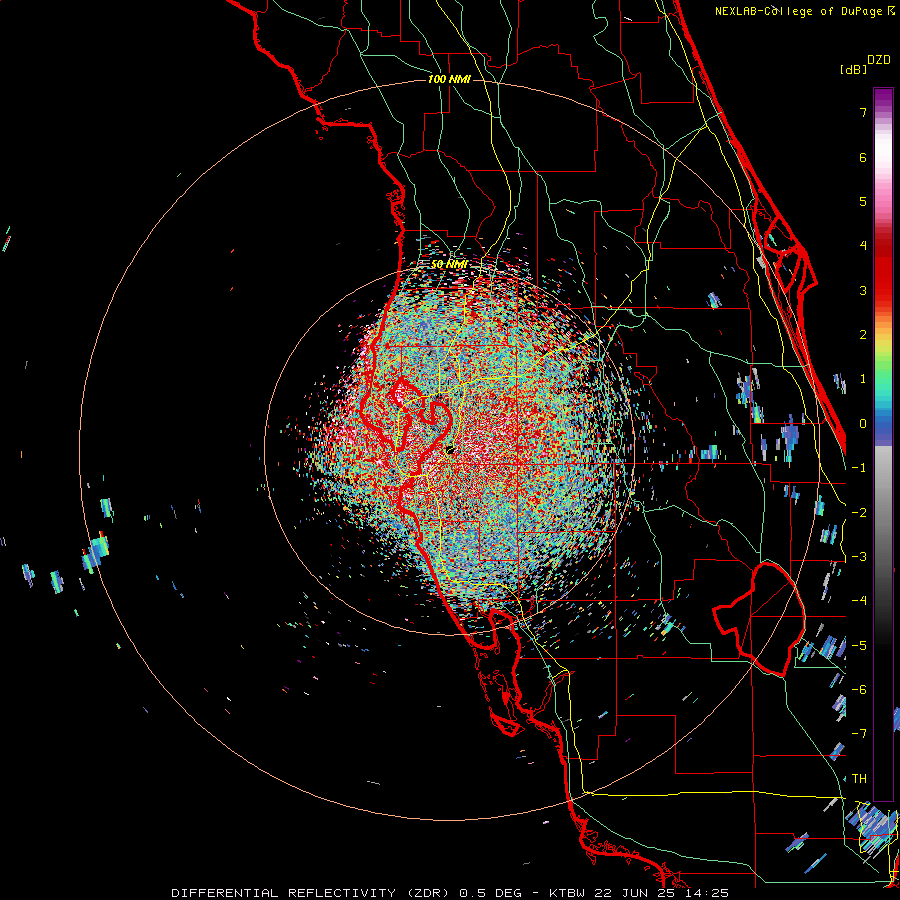
Task: Click the DZD product label above color bar
Action: point(879,60)
